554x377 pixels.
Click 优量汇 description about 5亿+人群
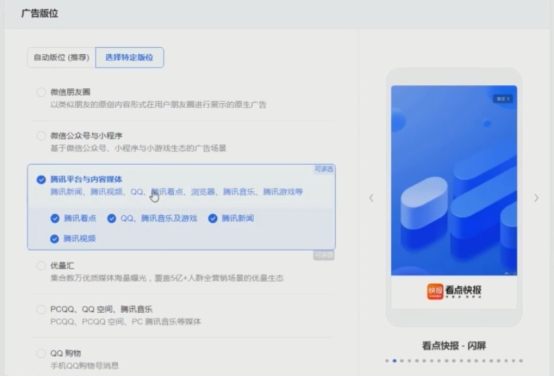click(167, 278)
